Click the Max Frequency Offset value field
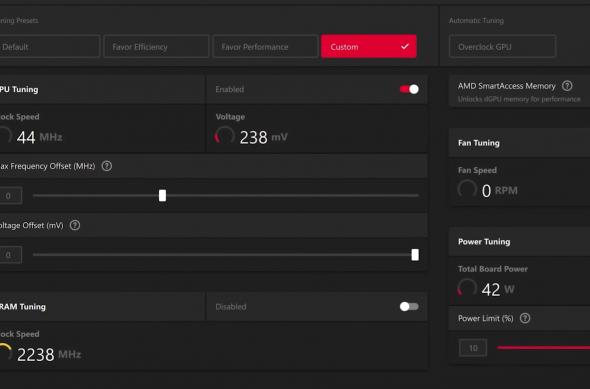This screenshot has height=389, width=590. click(x=10, y=196)
